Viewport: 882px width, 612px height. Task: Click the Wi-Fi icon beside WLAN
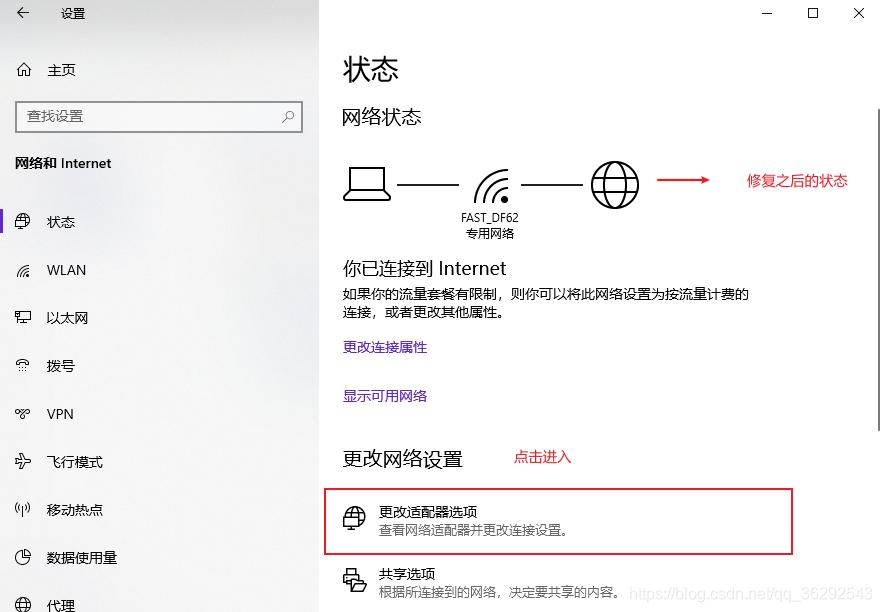(x=23, y=271)
